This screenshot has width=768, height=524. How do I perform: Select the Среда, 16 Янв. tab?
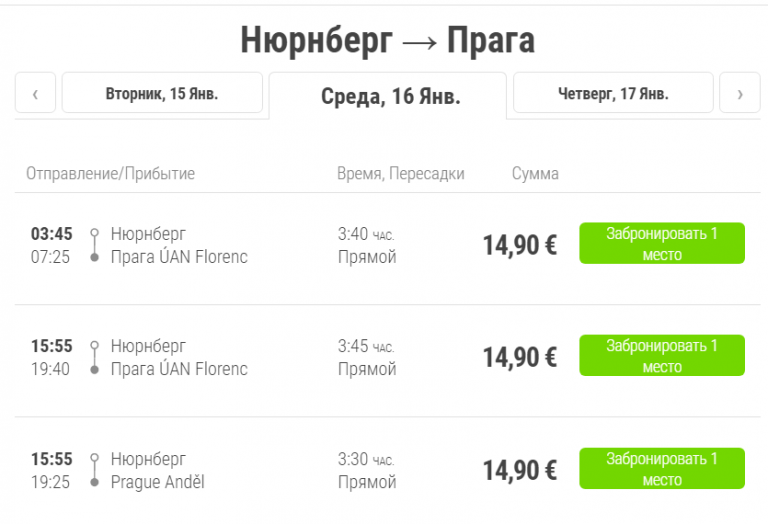[390, 96]
